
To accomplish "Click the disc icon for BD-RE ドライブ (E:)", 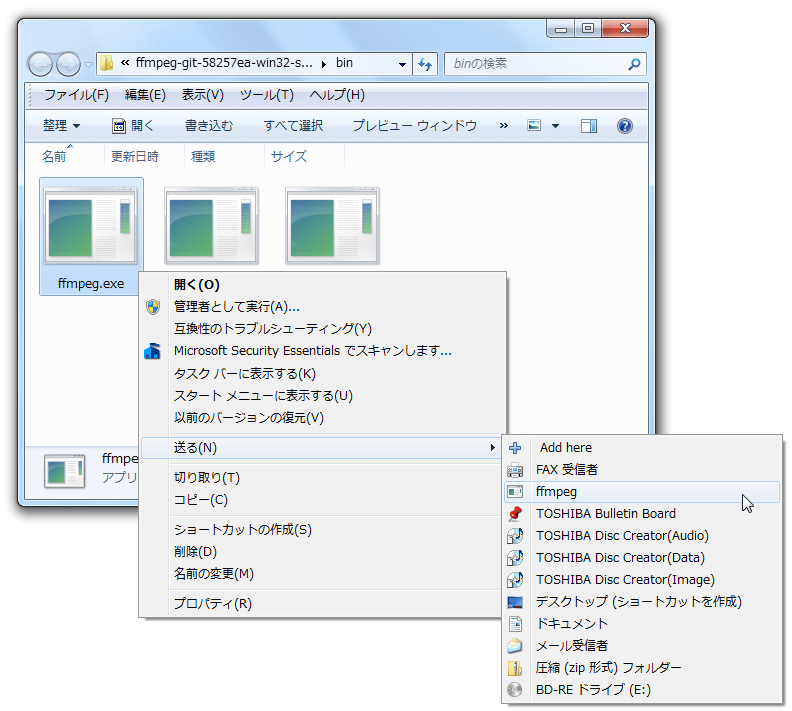I will (x=515, y=690).
